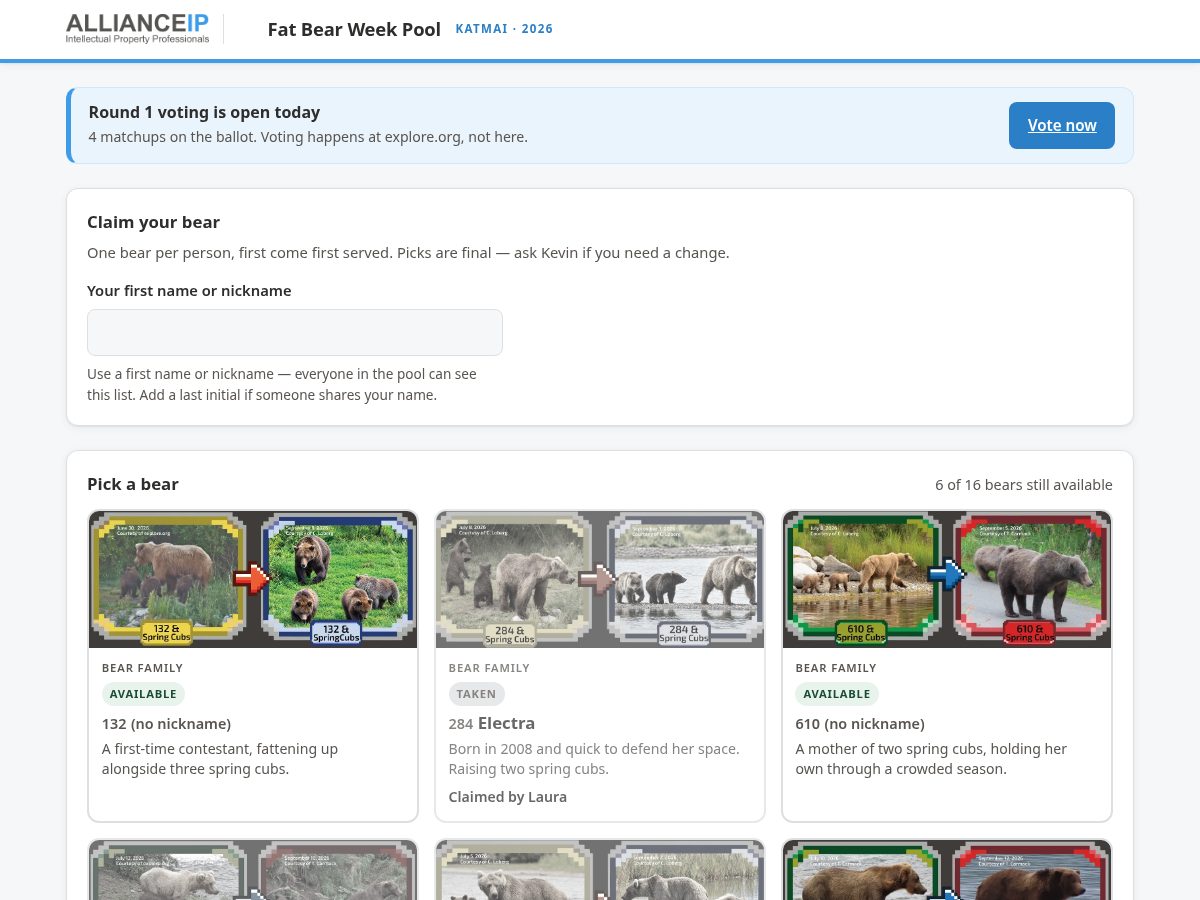
Task: Click bear 132's description about three spring cubs
Action: (220, 759)
